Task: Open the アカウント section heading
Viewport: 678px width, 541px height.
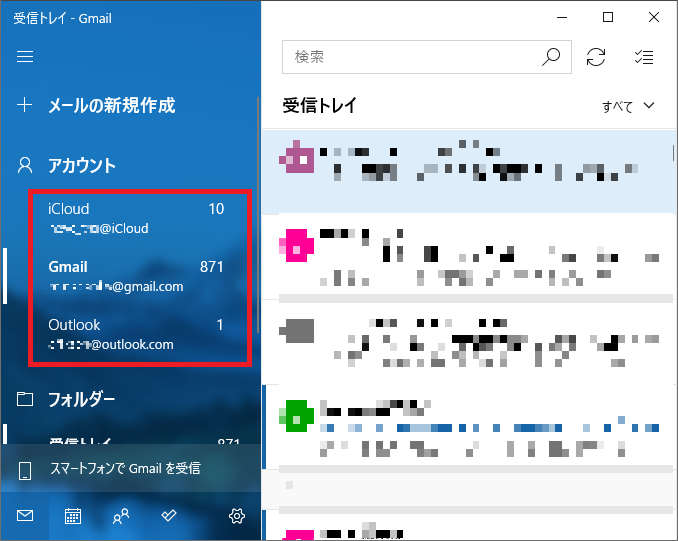Action: point(82,165)
